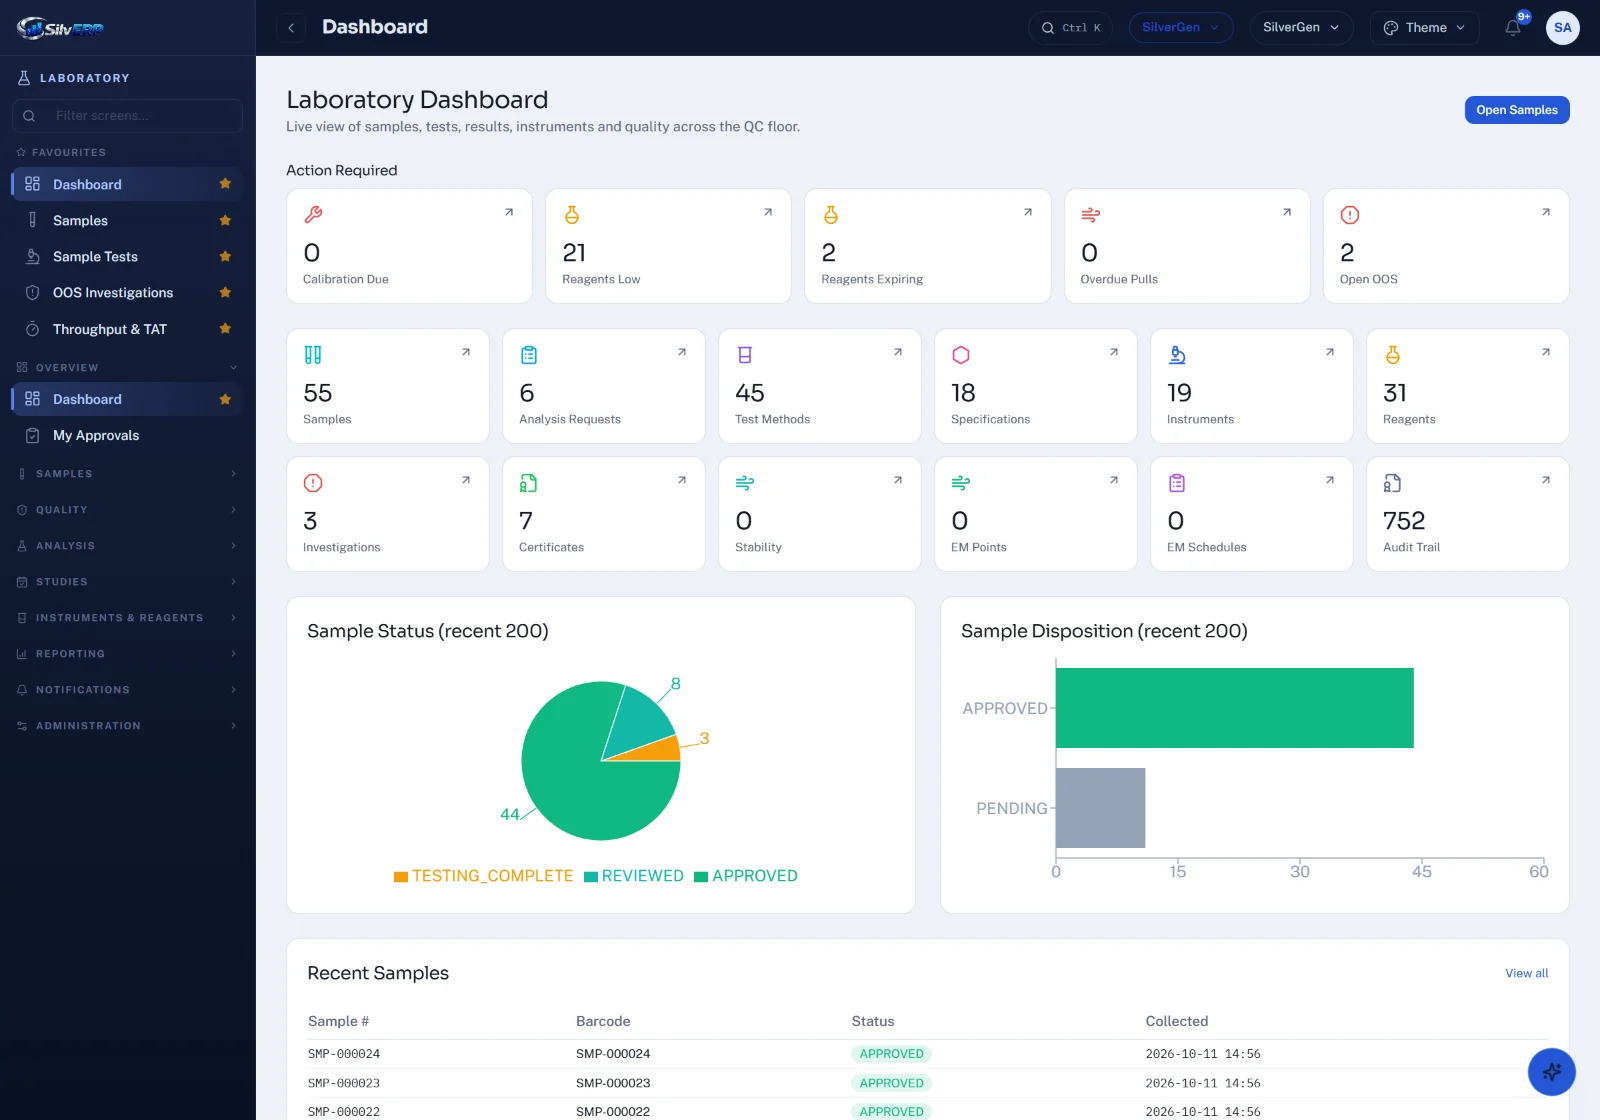Click the PENDING gray bar
This screenshot has width=1600, height=1120.
tap(1100, 808)
